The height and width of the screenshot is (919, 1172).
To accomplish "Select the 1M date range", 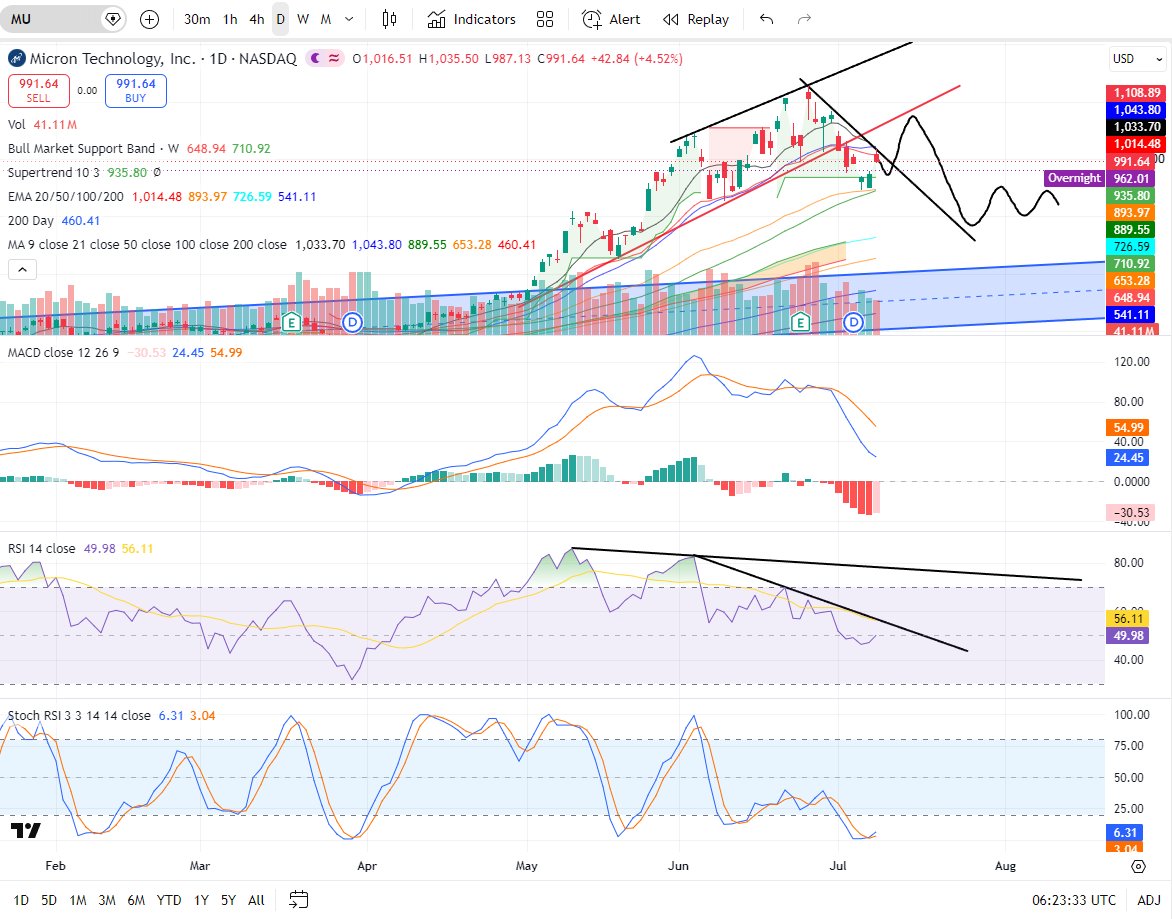I will click(78, 900).
